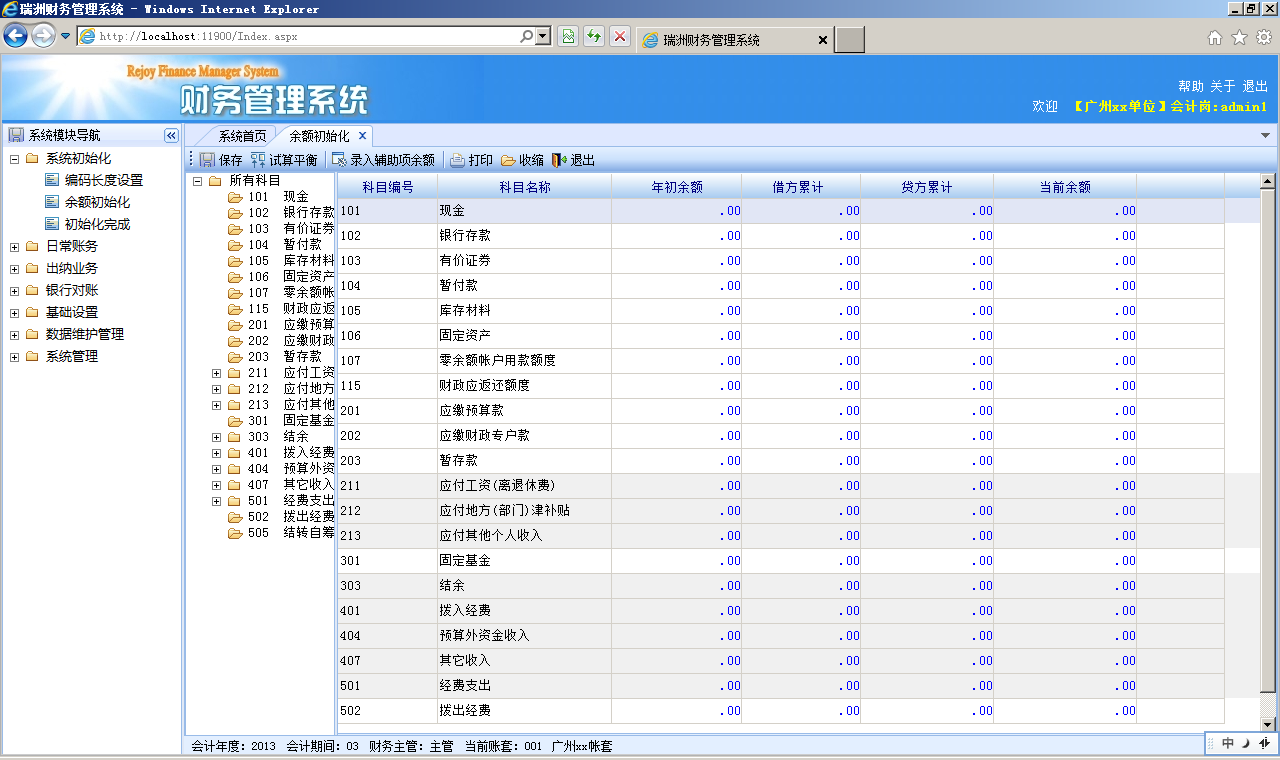Screen dimensions: 1280x760
Task: Open the recent pages dropdown beside forward arrow
Action: tap(66, 36)
